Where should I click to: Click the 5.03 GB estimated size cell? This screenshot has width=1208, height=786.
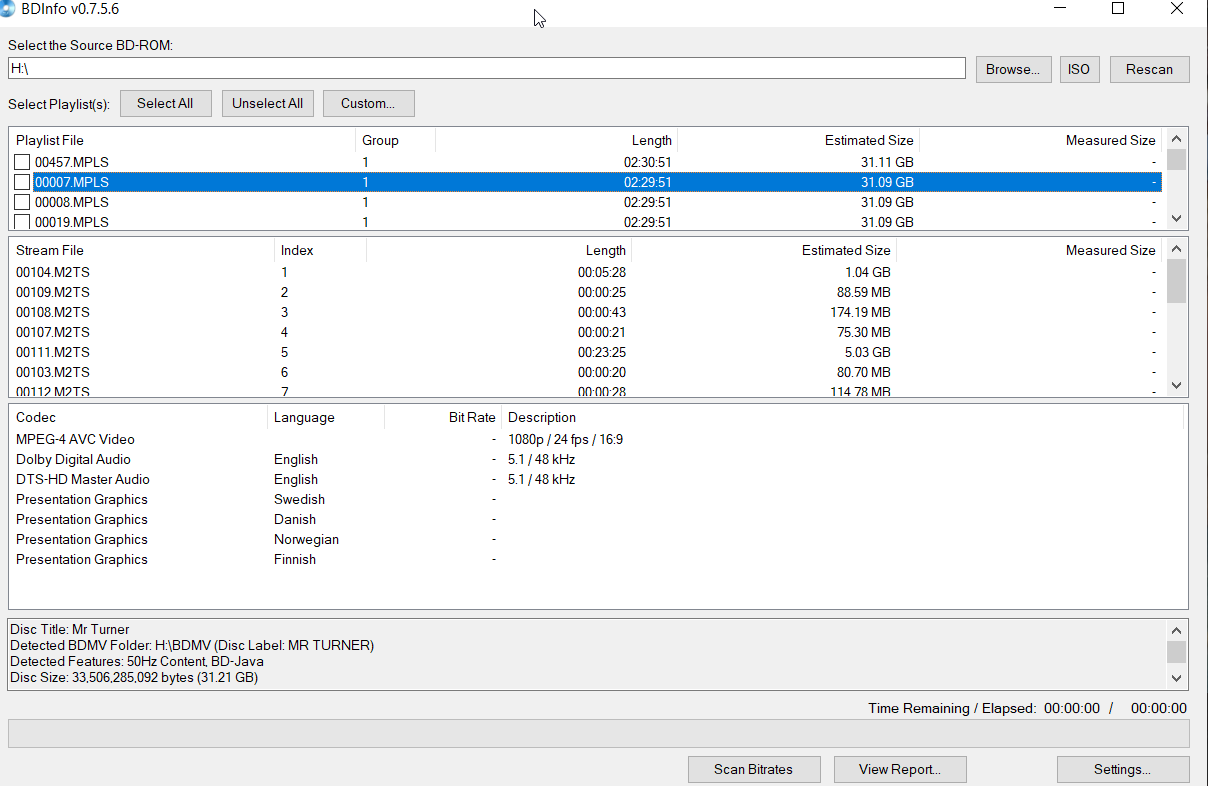(x=867, y=352)
